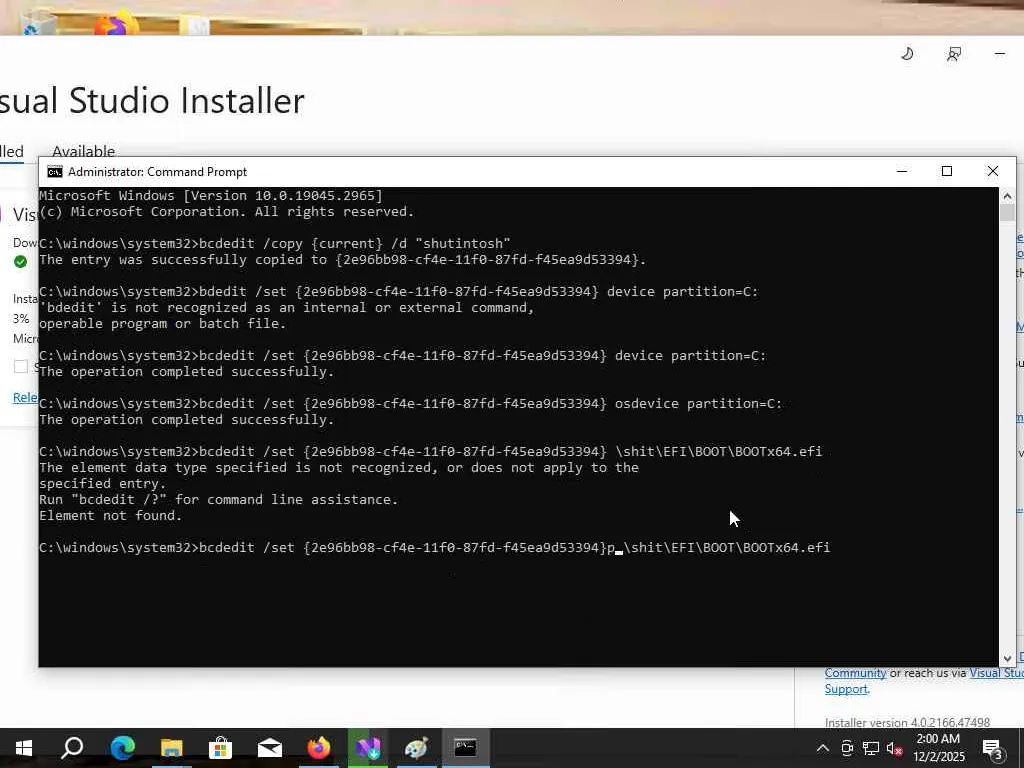Click Windows version 10.0.19045.2965 line
The width and height of the screenshot is (1024, 768).
click(211, 195)
